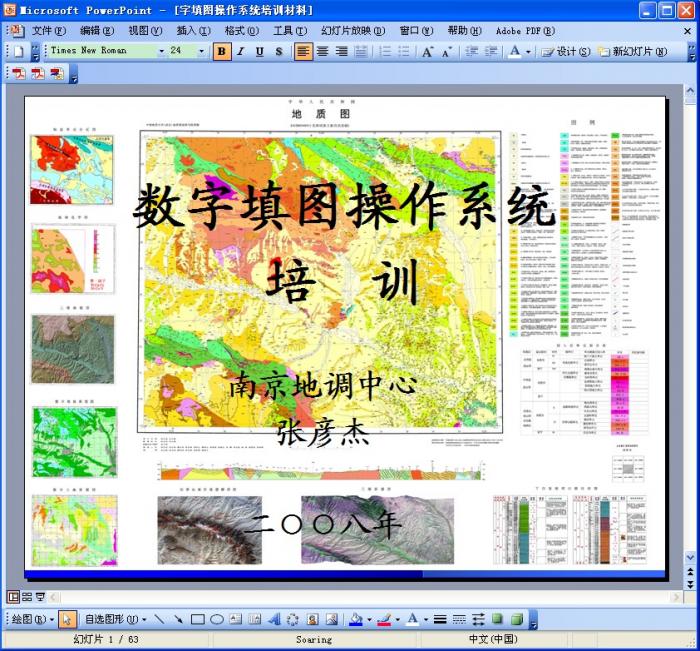Open the font size 24 dropdown
700x651 pixels.
click(201, 51)
